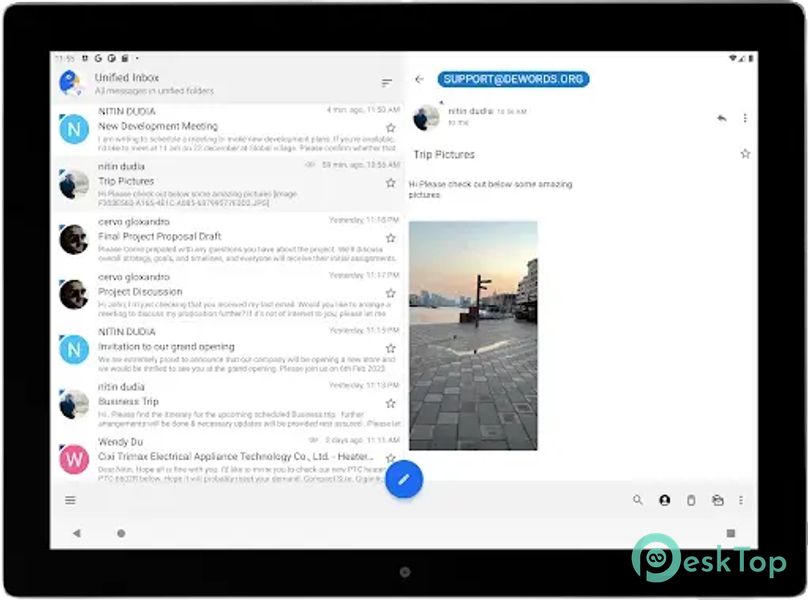
Task: Open the hamburger menu in bottom bar
Action: (x=71, y=500)
